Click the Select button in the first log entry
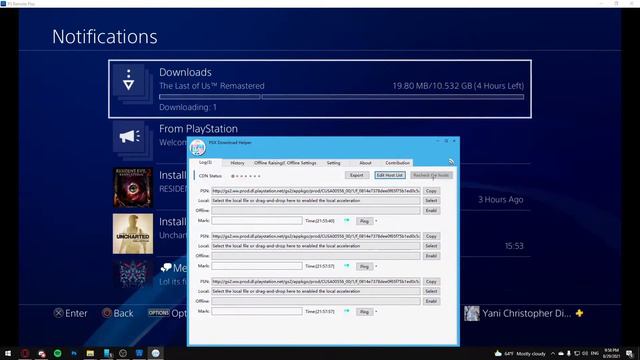Viewport: 640px width, 360px height. point(431,200)
